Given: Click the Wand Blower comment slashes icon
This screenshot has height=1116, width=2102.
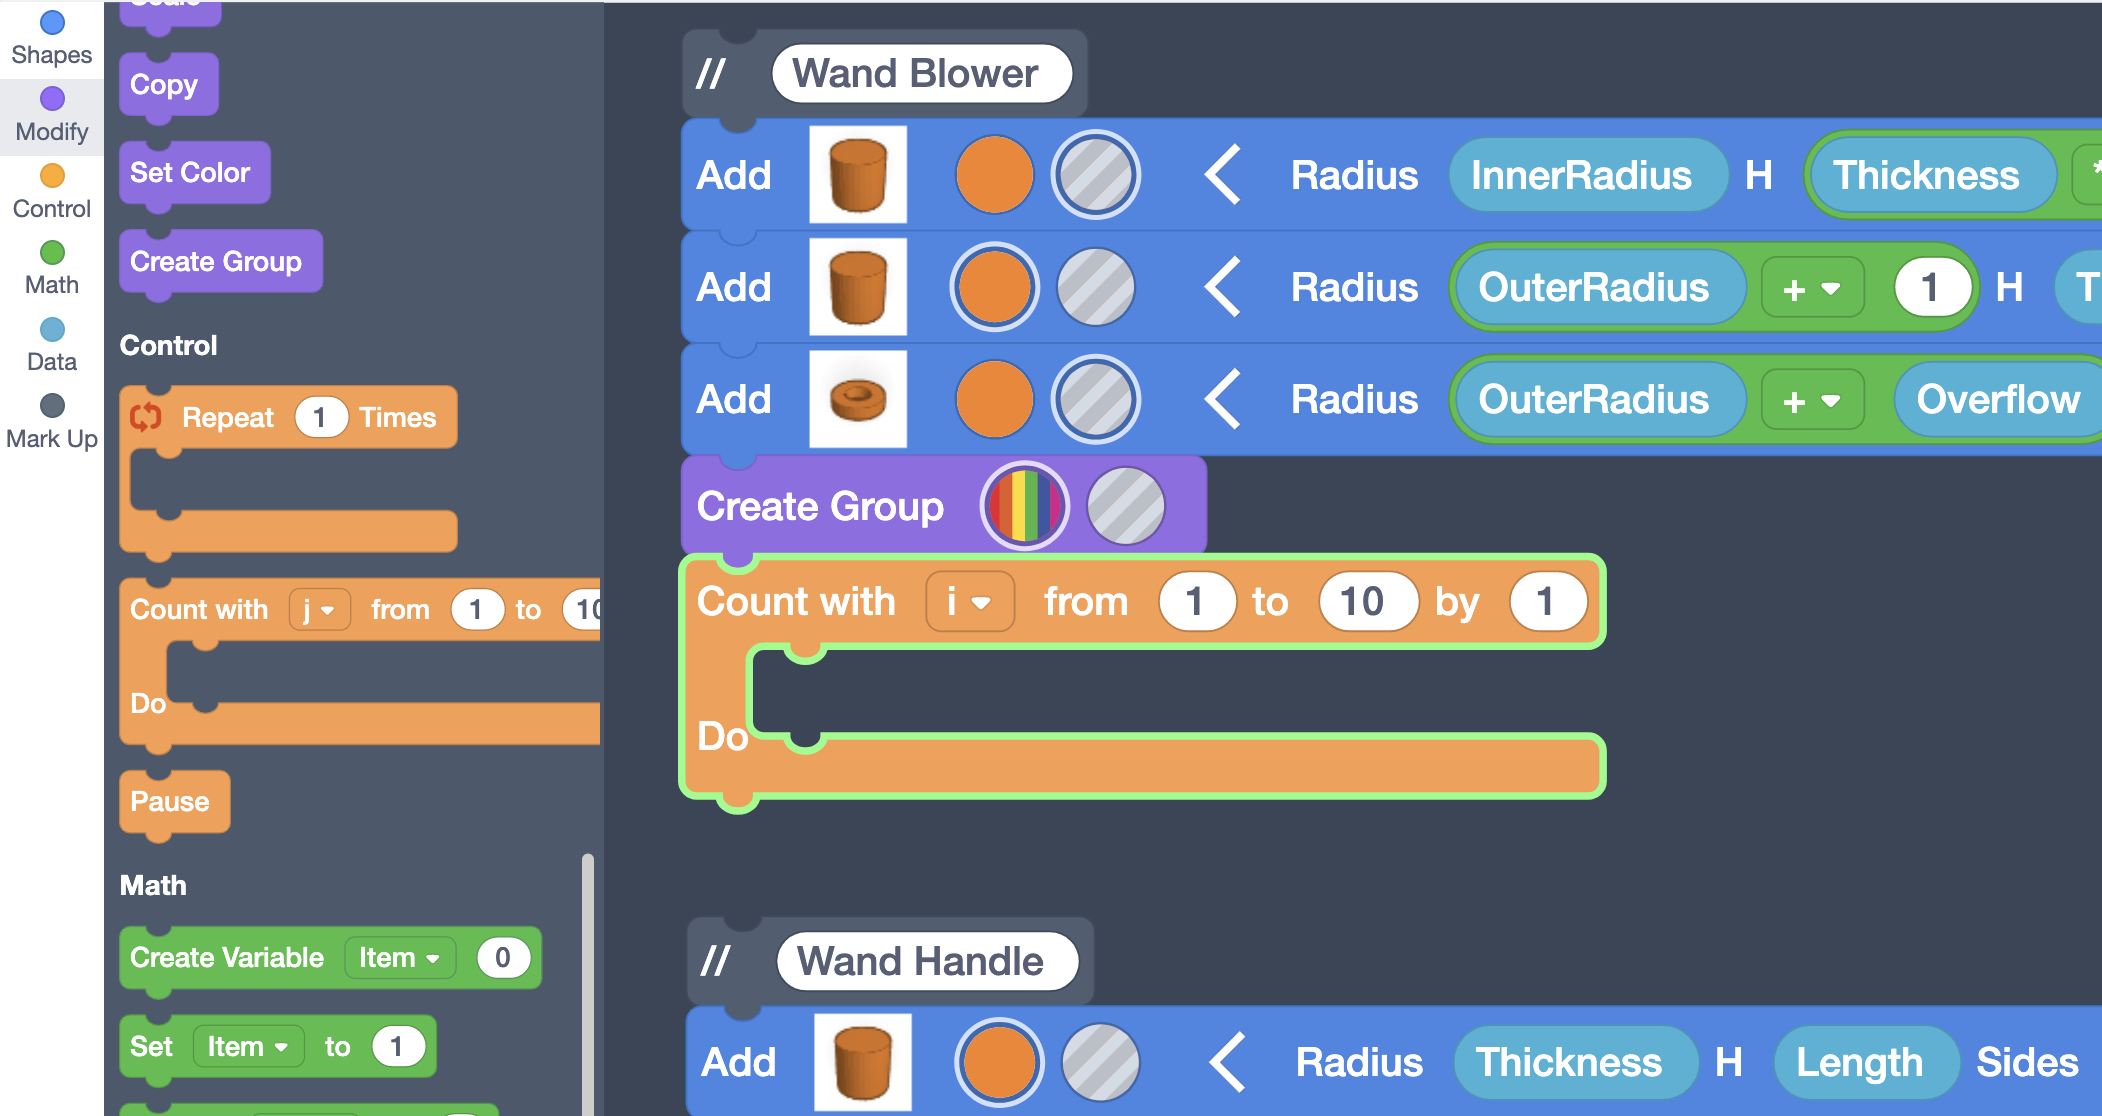Looking at the screenshot, I should [x=711, y=73].
